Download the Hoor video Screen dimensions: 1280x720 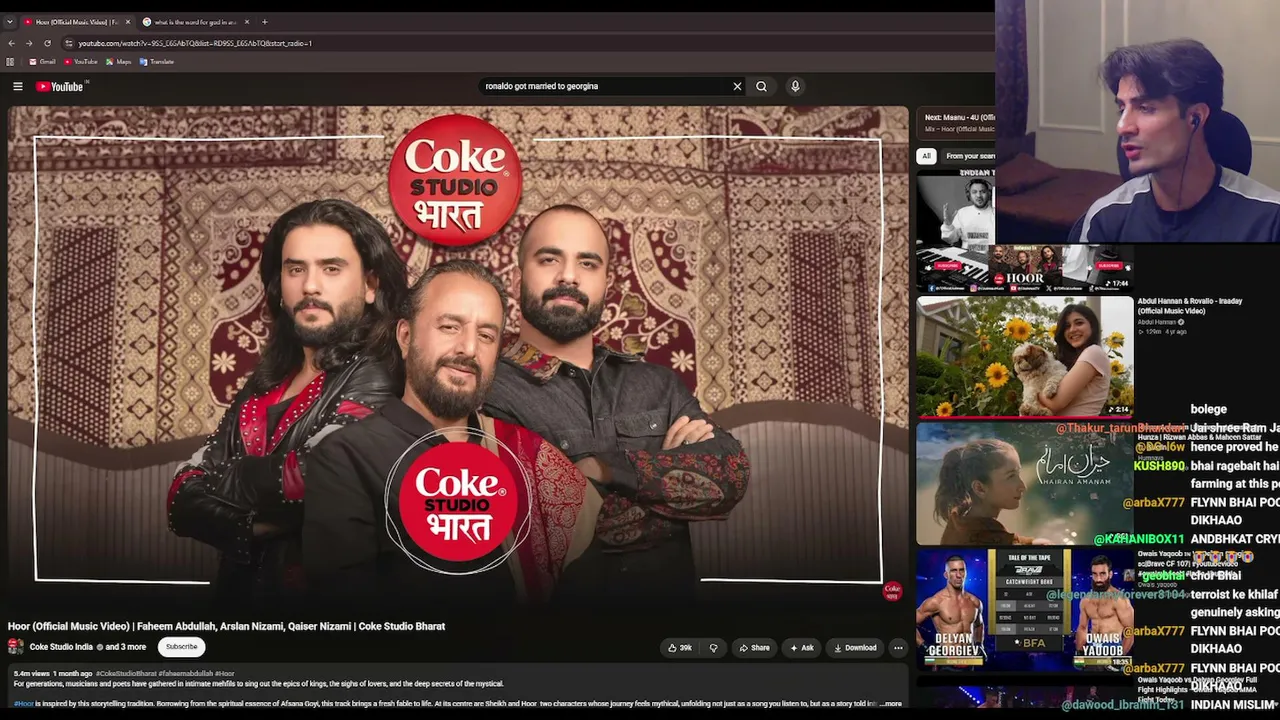pos(855,648)
